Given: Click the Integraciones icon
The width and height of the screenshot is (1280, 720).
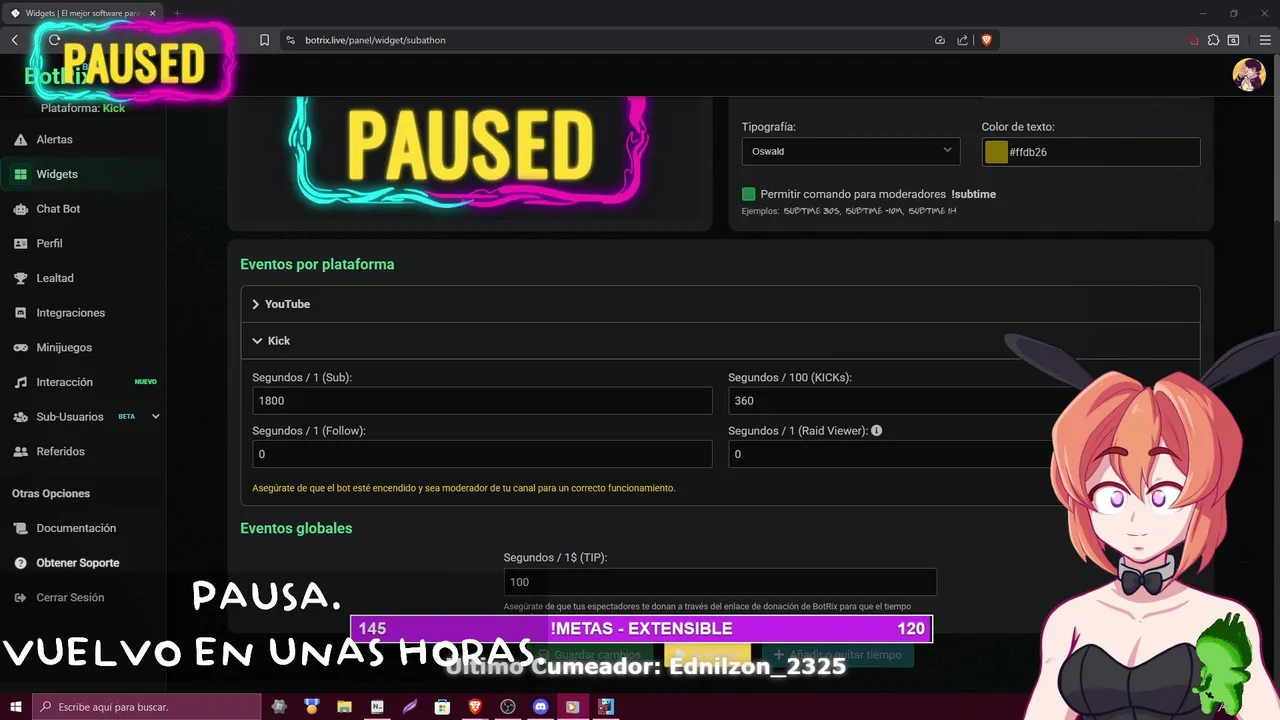Looking at the screenshot, I should coord(20,313).
